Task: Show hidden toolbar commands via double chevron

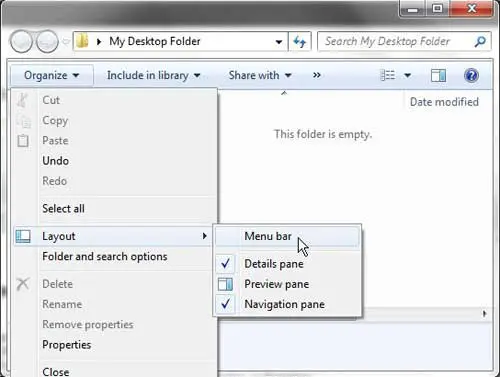Action: tap(317, 75)
